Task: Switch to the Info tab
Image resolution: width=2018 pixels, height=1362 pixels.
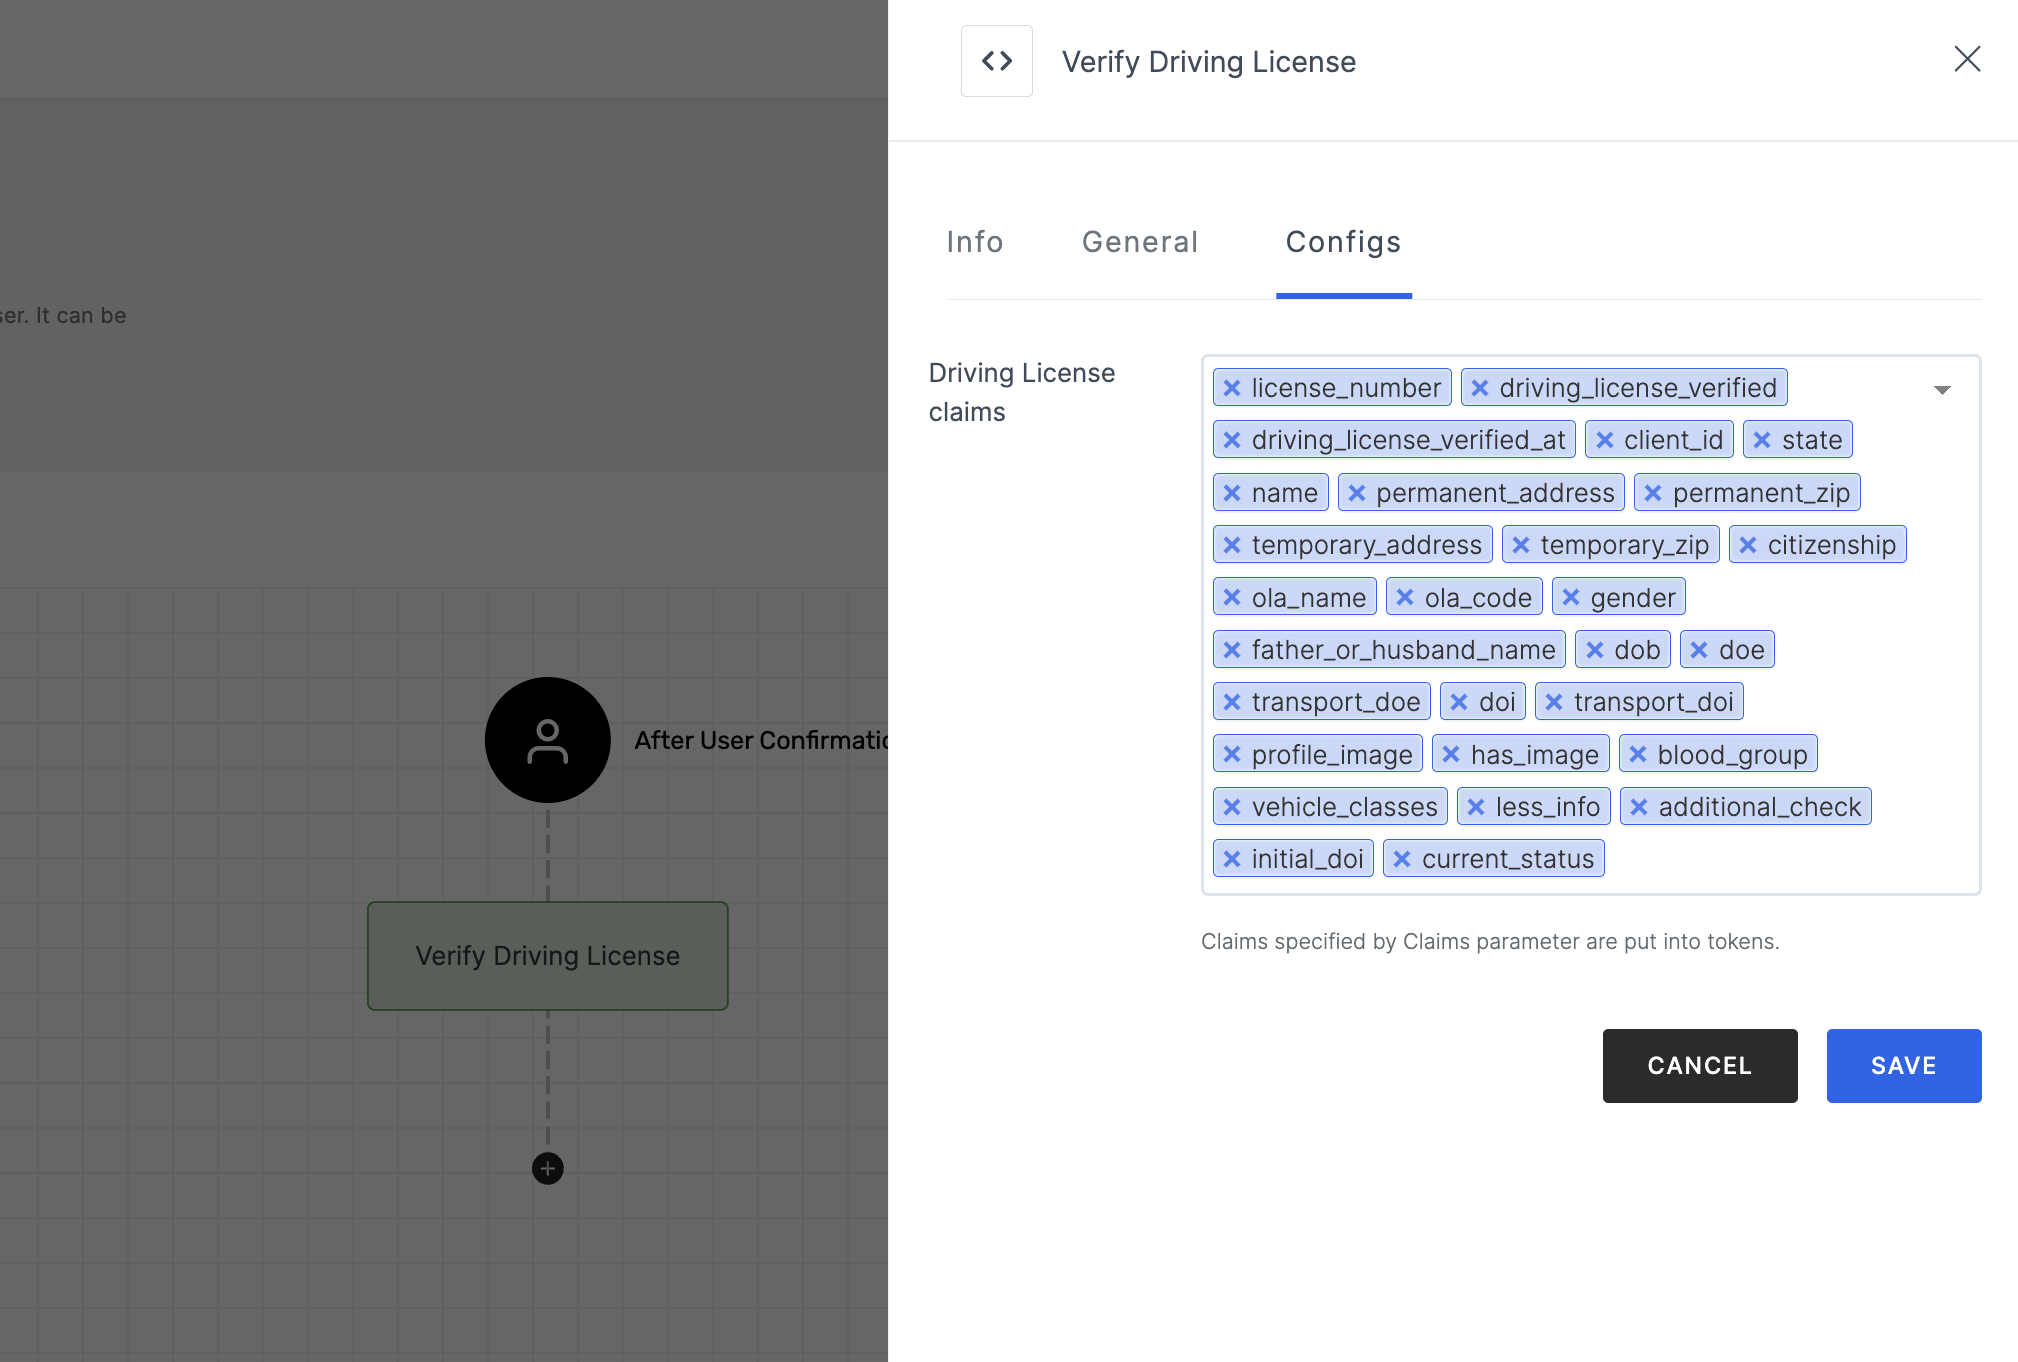Action: coord(973,240)
